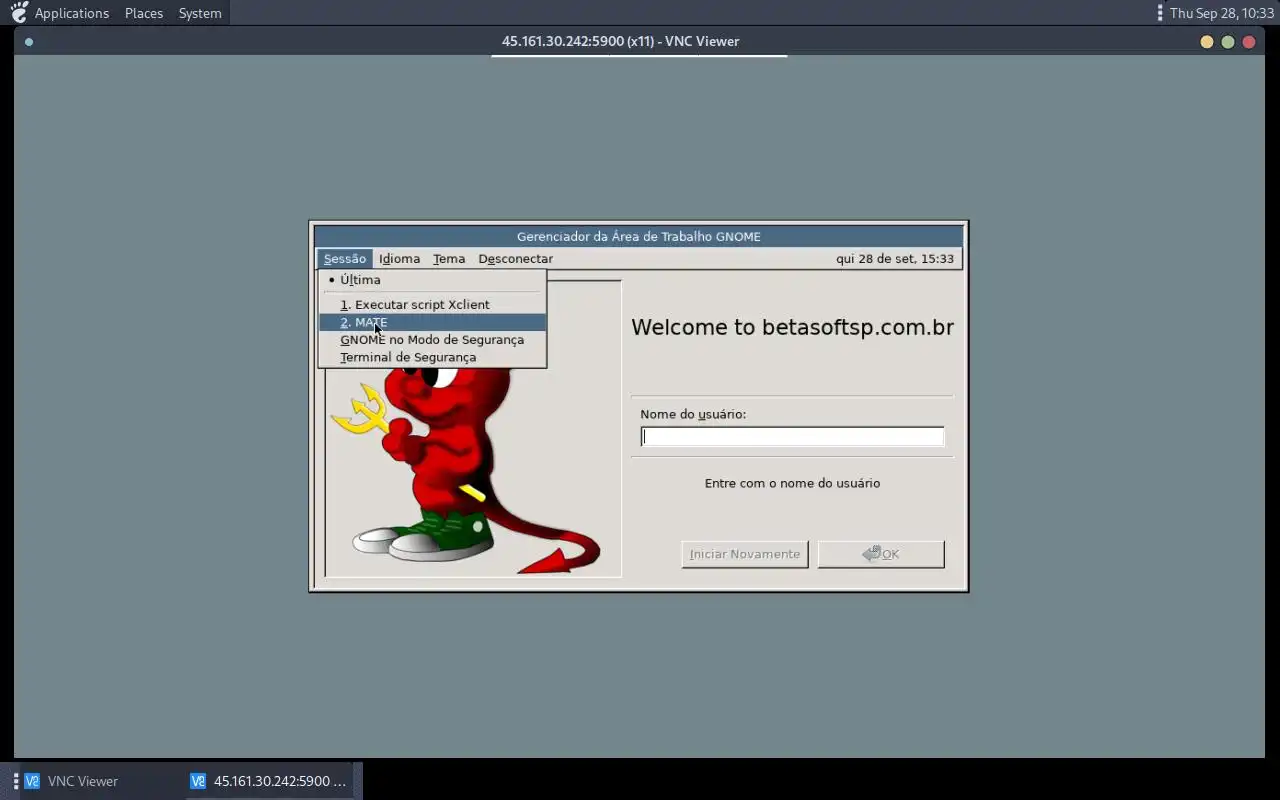The height and width of the screenshot is (800, 1280).
Task: Select GNOME no Modo de Segurança
Action: point(432,340)
